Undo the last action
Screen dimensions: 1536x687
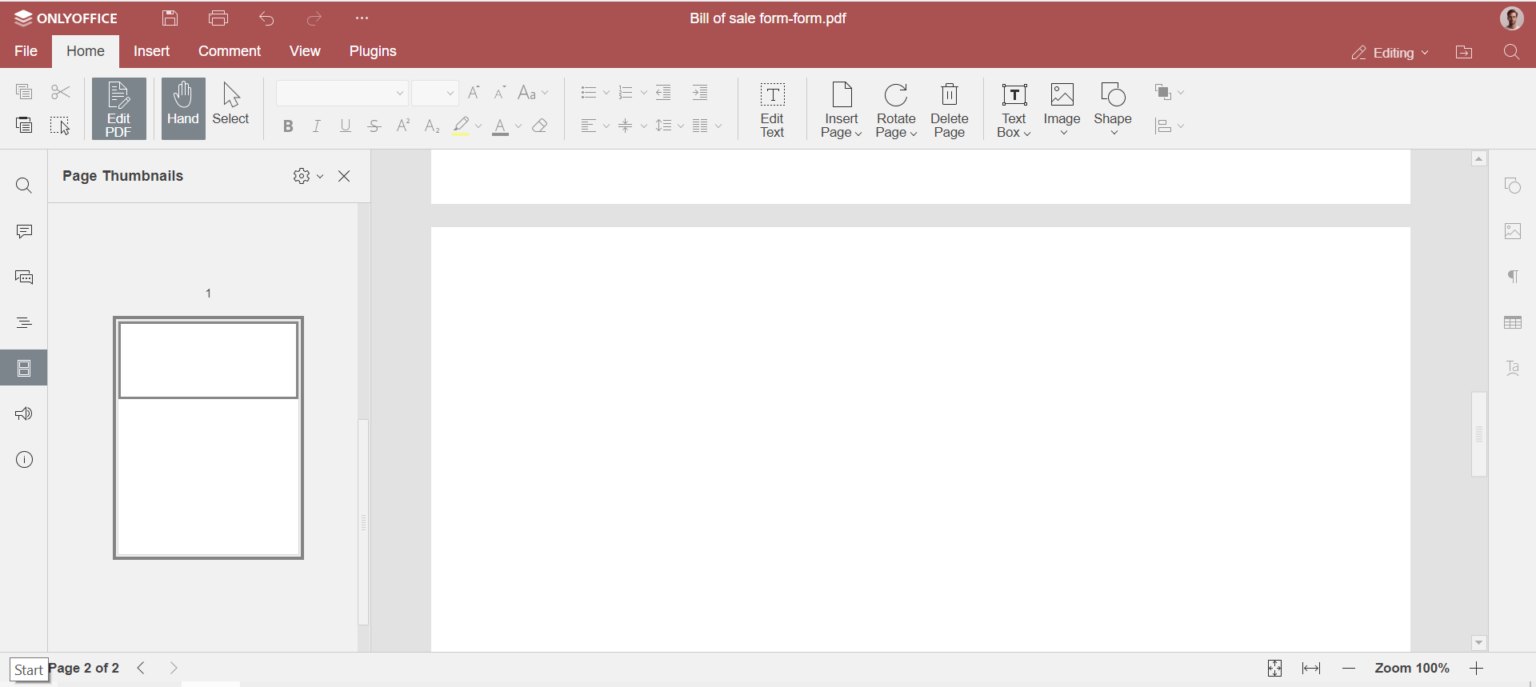pos(266,18)
